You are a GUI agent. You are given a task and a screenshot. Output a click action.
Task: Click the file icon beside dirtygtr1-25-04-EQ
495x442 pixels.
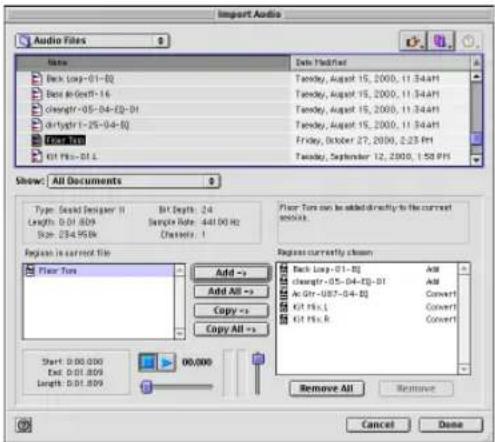pyautogui.click(x=37, y=125)
